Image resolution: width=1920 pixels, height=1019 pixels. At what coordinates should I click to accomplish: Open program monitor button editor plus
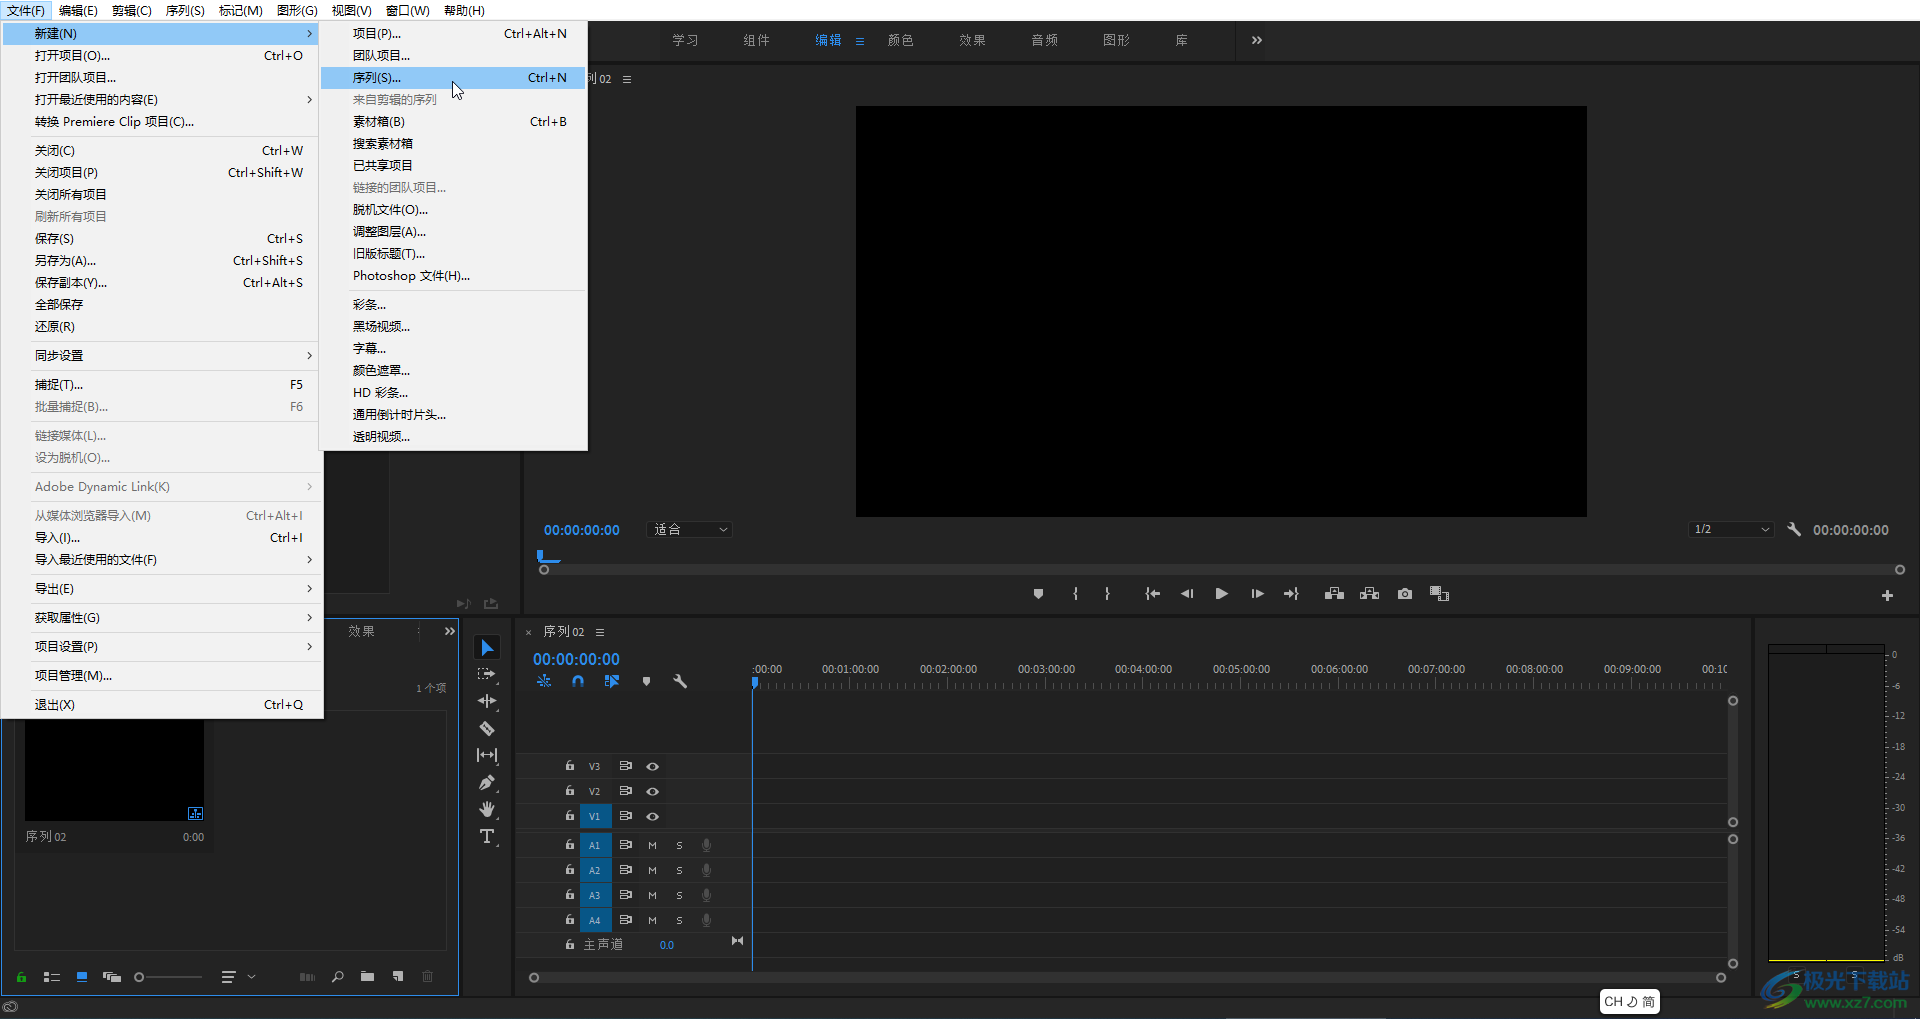(x=1887, y=595)
